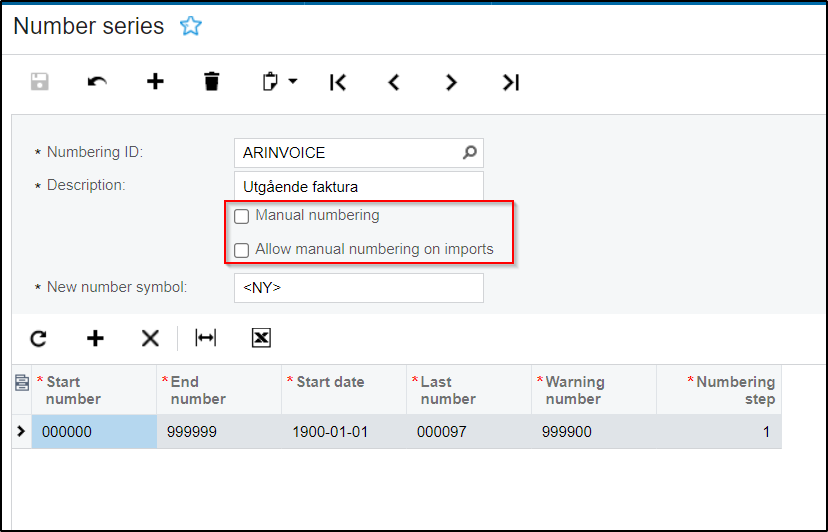828x532 pixels.
Task: Open the clipboard dropdown arrow
Action: pyautogui.click(x=293, y=82)
